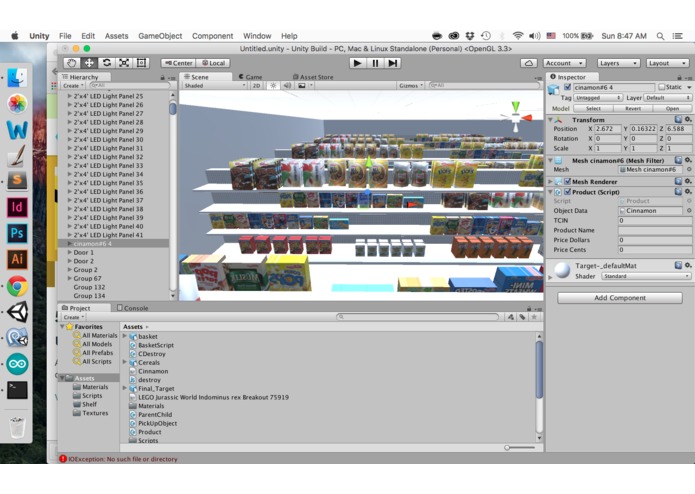Open Unity icon in the Dock
The width and height of the screenshot is (695, 494).
click(17, 312)
